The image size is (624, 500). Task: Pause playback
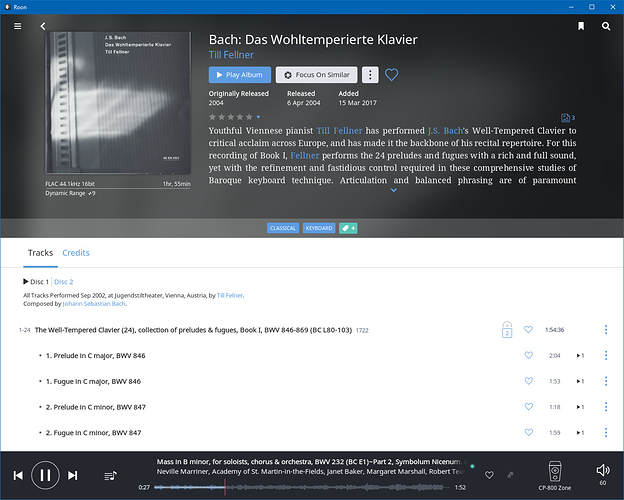pos(45,475)
